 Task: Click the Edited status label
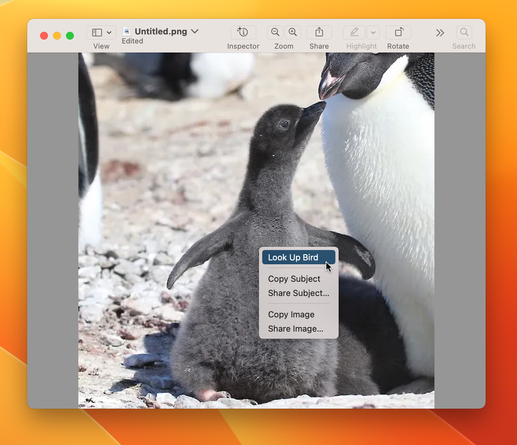point(132,41)
